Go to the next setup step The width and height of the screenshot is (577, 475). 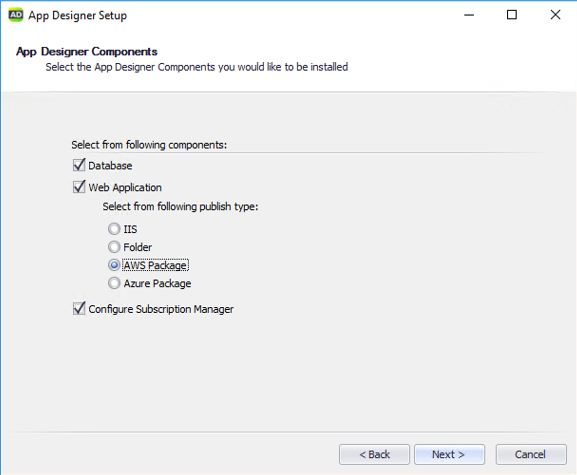449,454
